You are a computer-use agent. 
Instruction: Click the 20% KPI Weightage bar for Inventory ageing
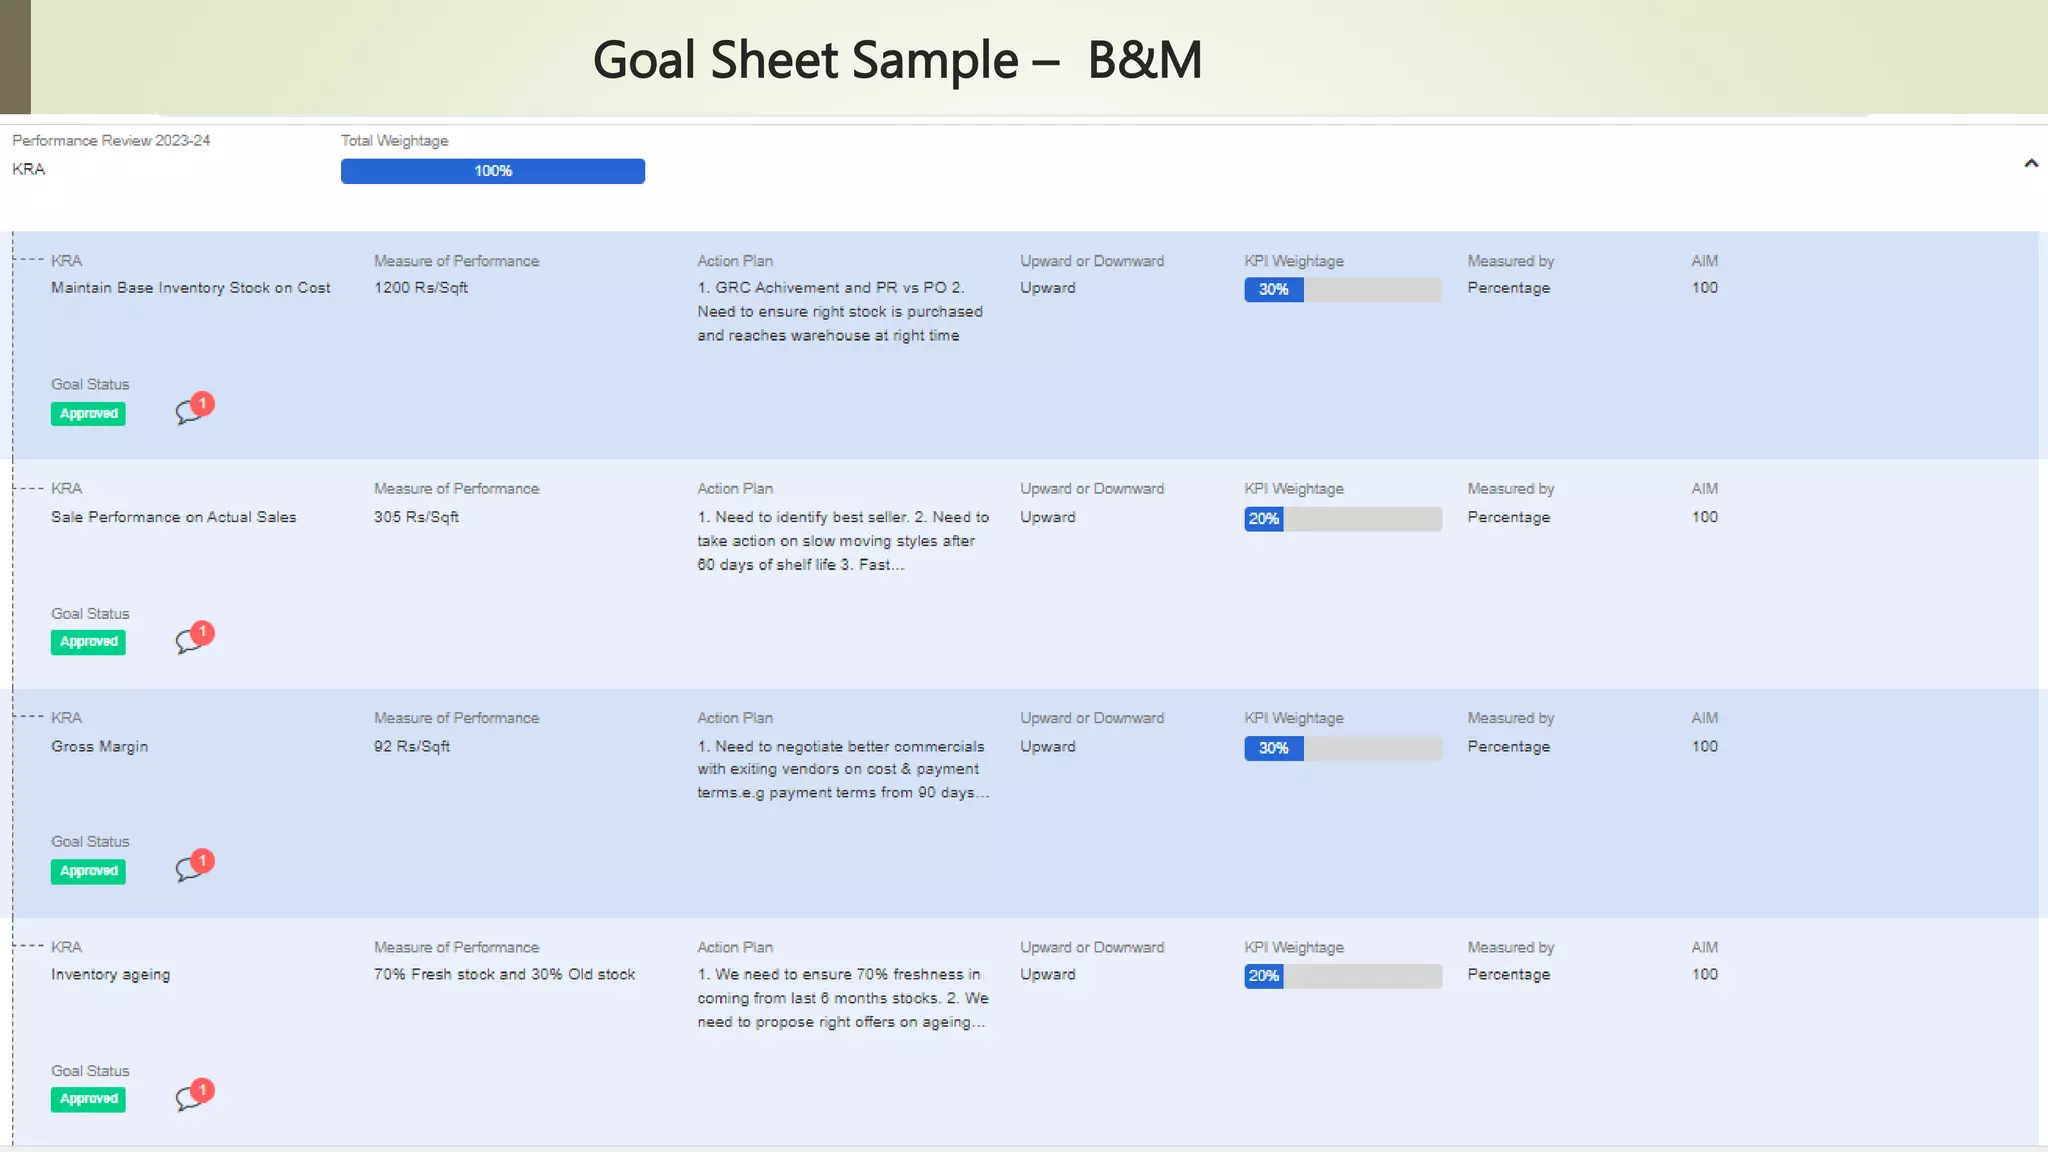(x=1342, y=976)
